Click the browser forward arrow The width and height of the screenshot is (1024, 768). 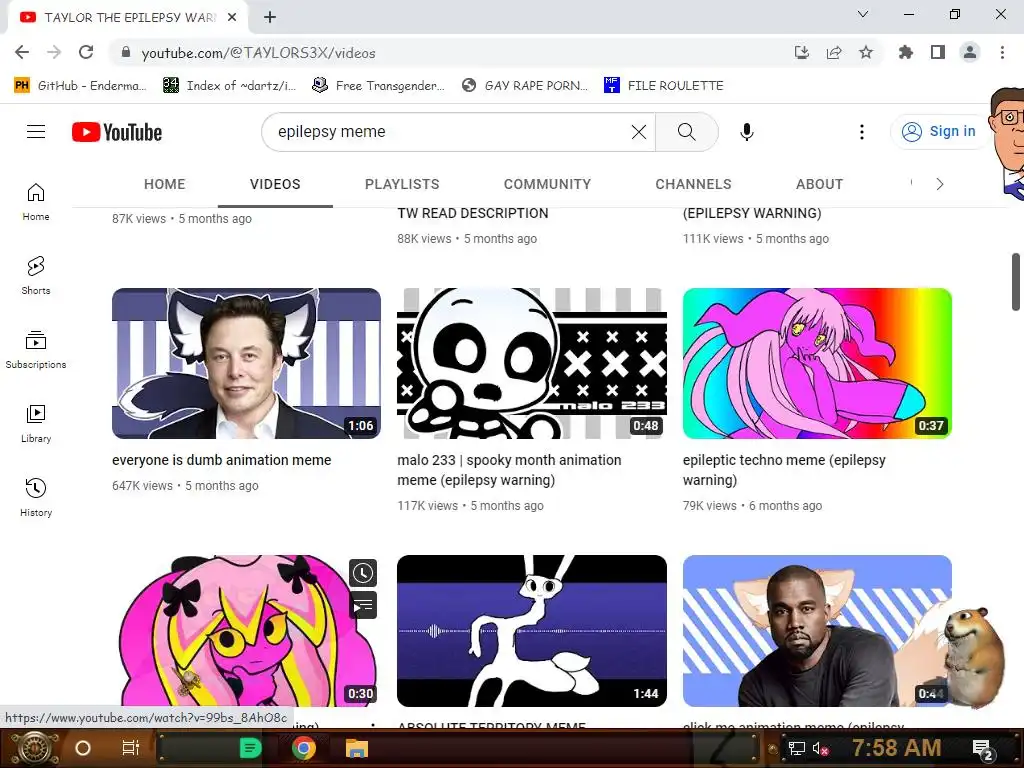54,53
